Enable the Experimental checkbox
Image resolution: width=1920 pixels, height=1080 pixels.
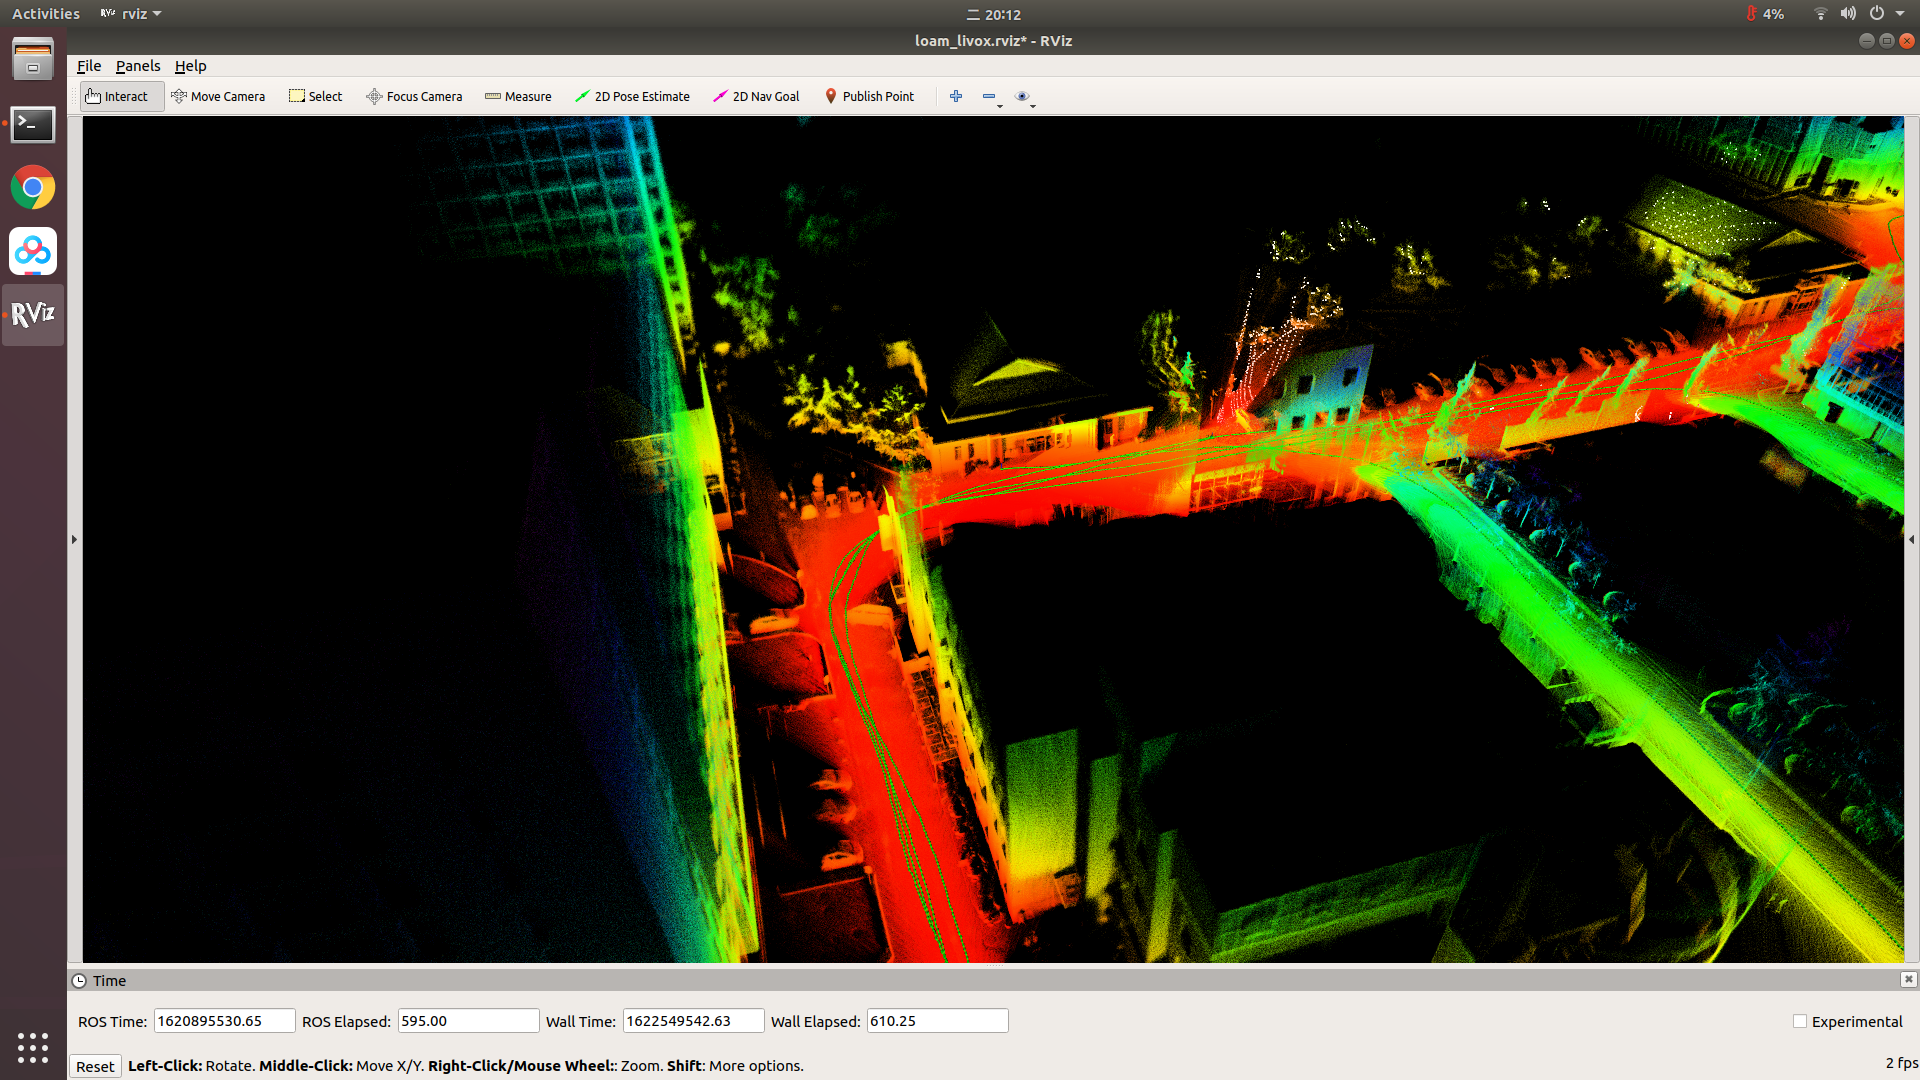point(1800,1021)
